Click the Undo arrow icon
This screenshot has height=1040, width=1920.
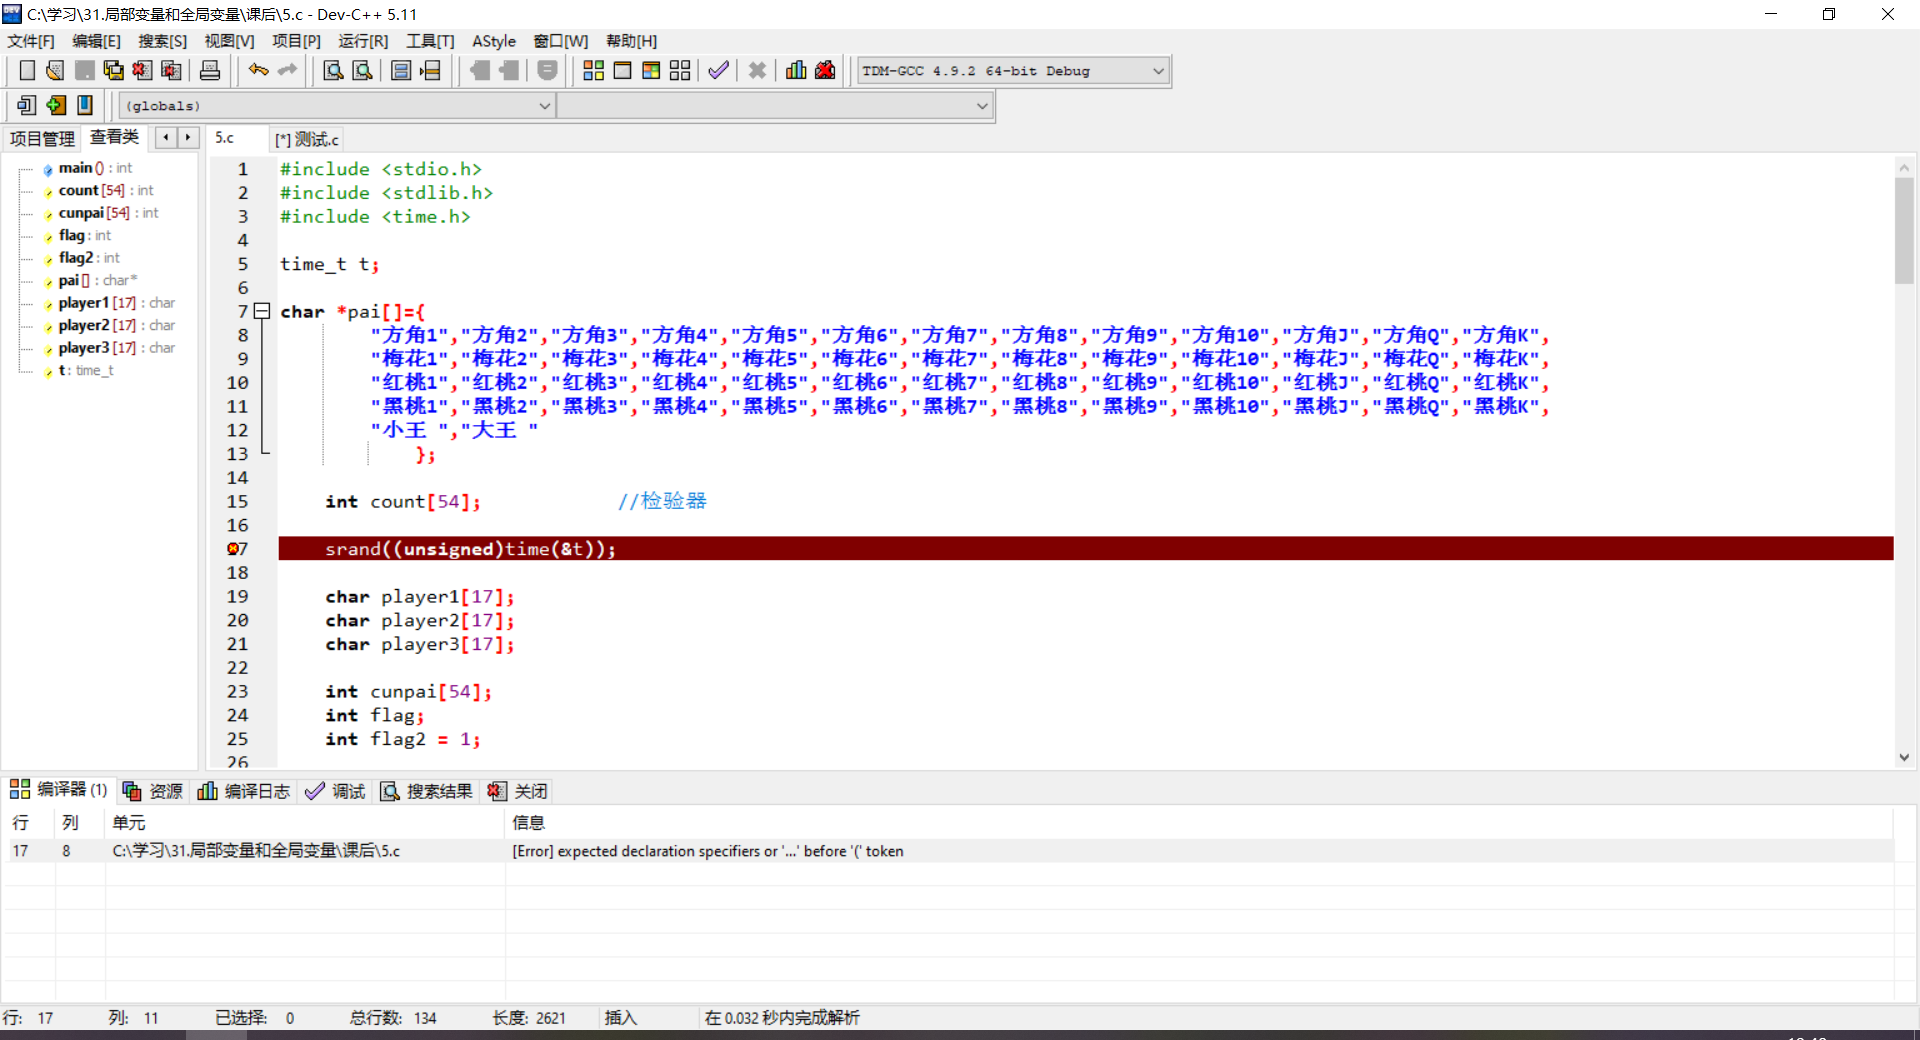click(x=258, y=70)
